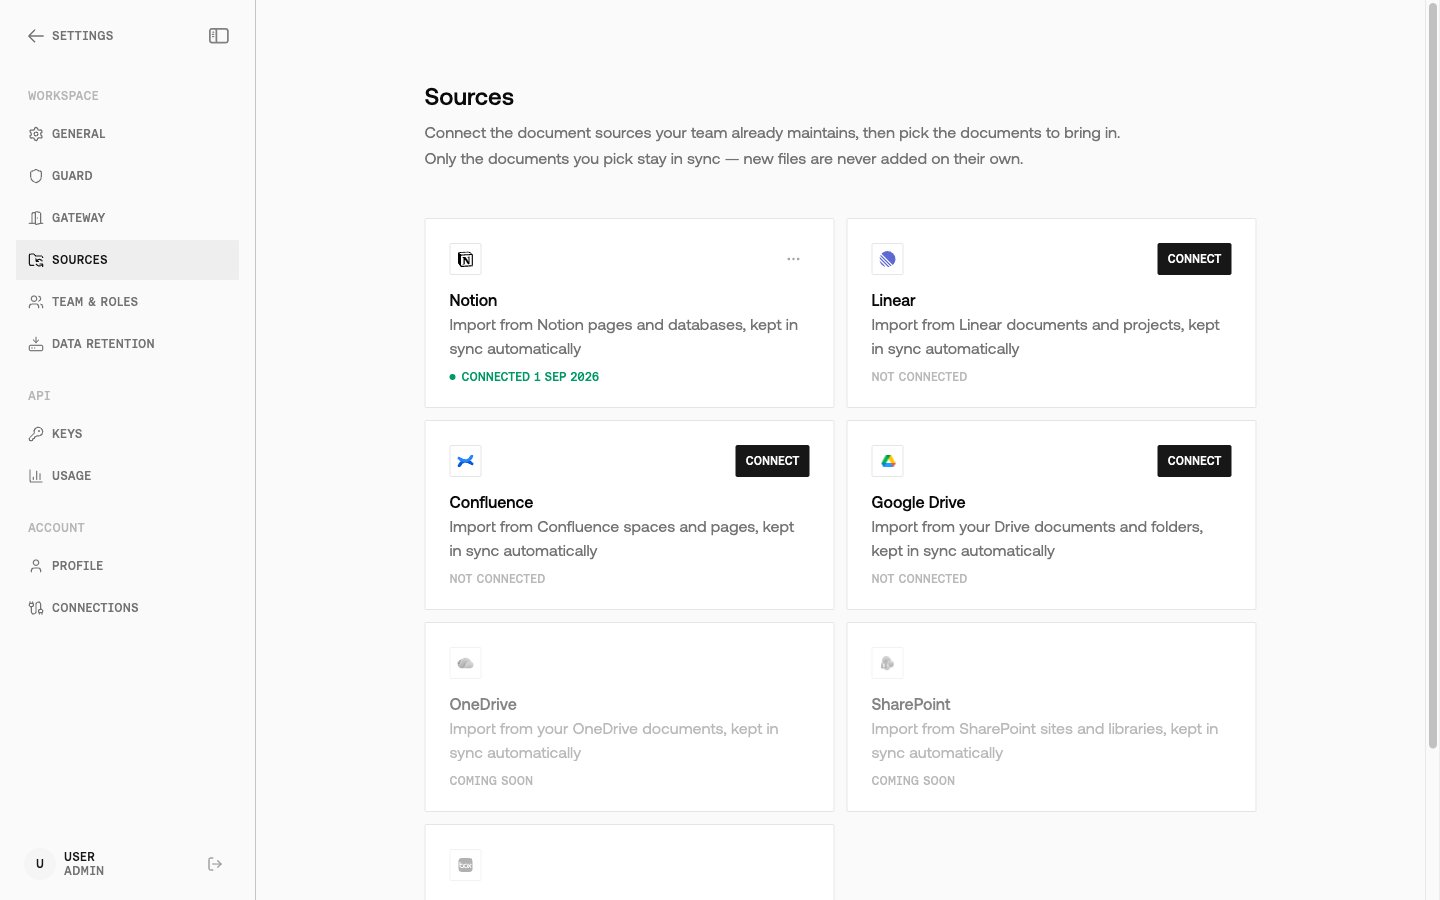Image resolution: width=1440 pixels, height=900 pixels.
Task: Click the Guard shield icon
Action: [36, 176]
